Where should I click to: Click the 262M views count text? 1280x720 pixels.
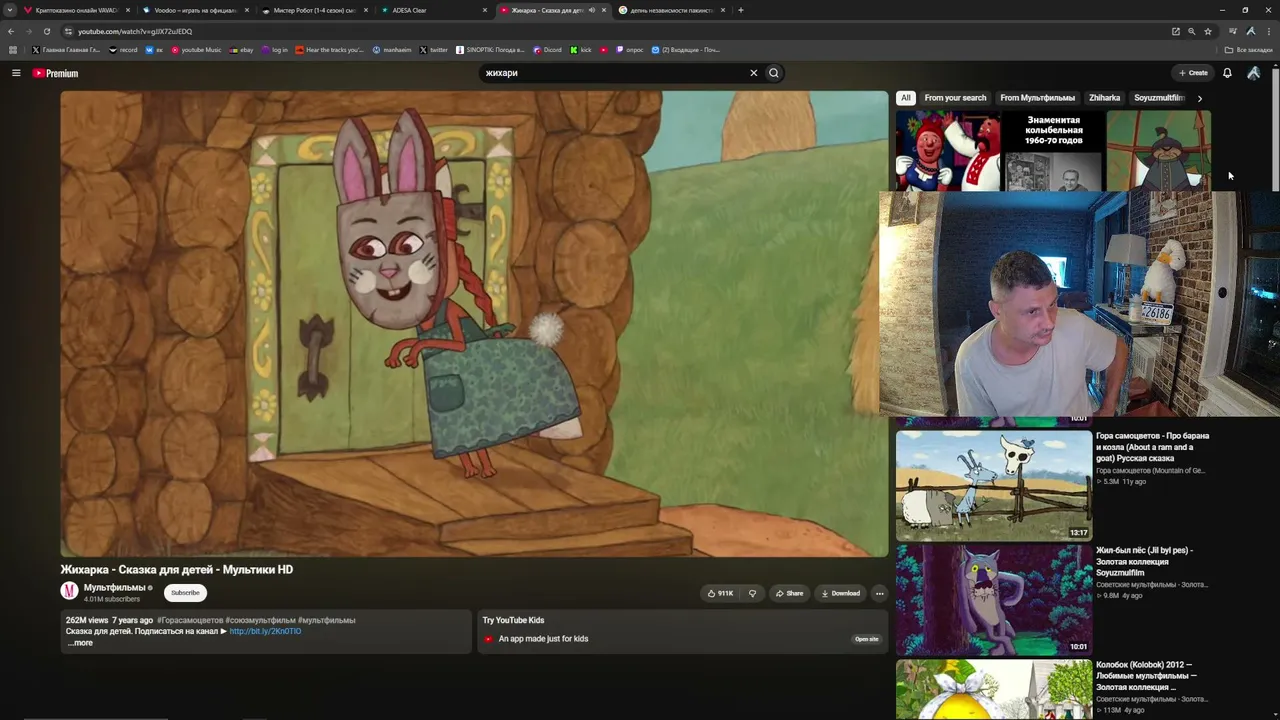pos(87,620)
